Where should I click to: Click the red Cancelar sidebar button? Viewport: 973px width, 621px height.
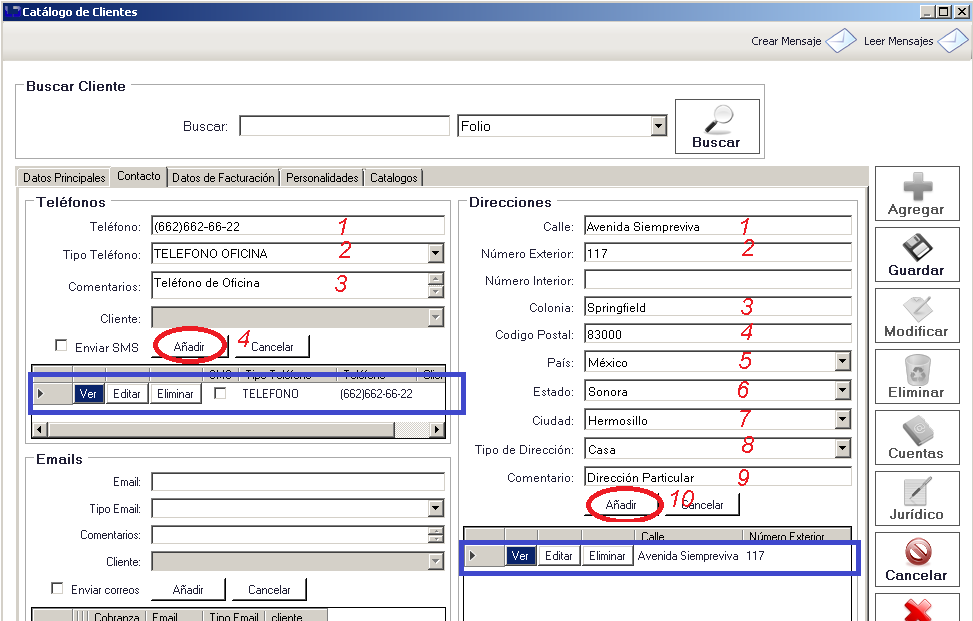tap(917, 559)
